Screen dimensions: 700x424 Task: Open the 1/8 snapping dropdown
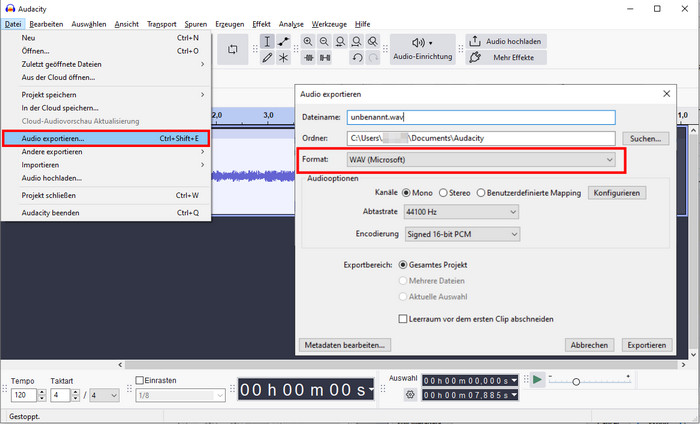(180, 395)
